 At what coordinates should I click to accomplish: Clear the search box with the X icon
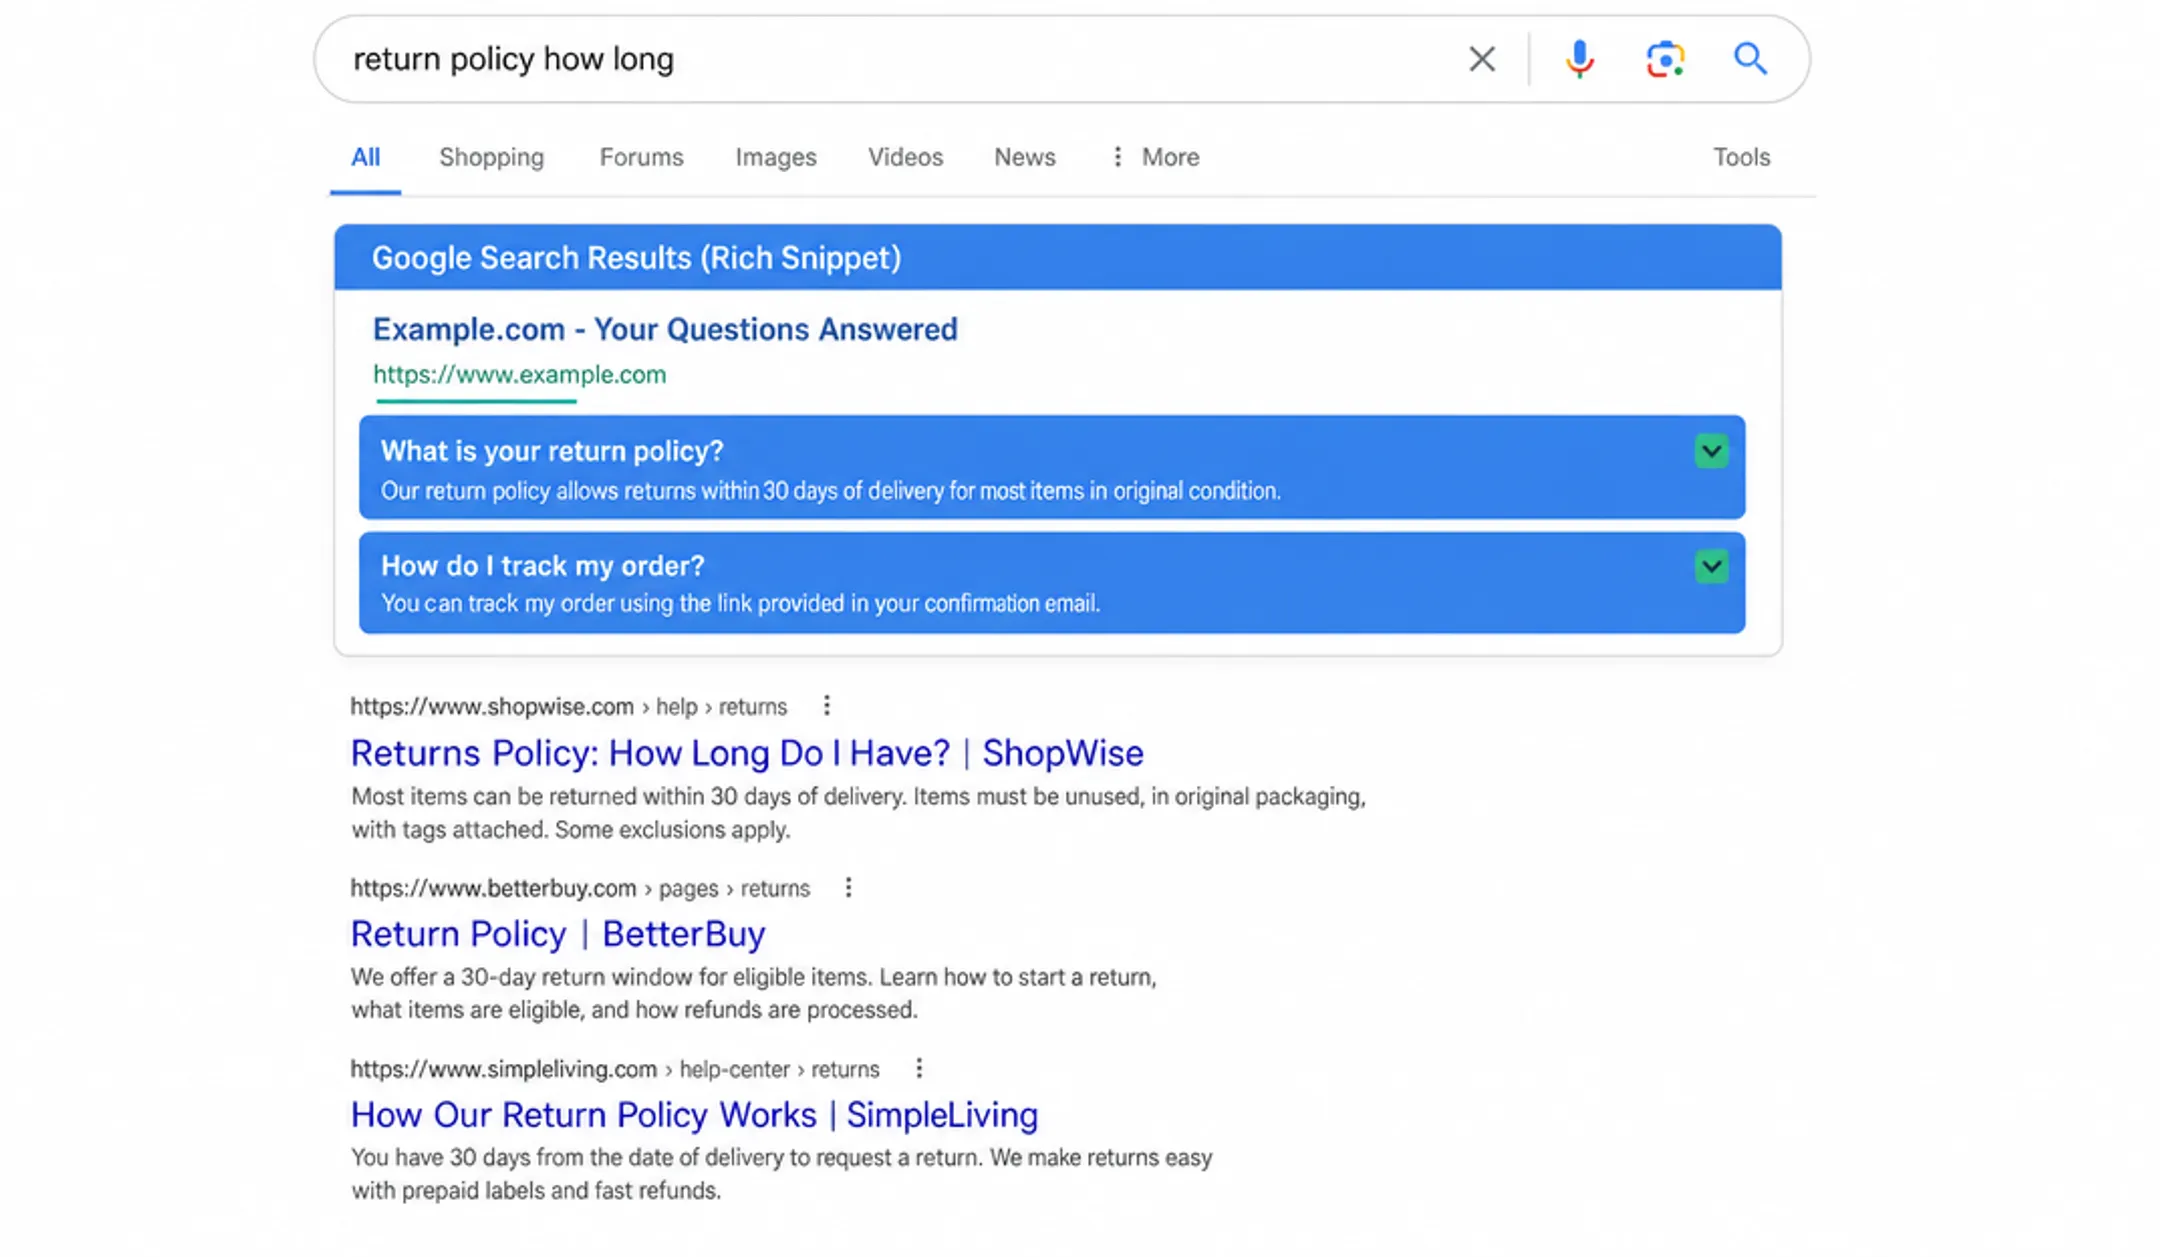click(1482, 59)
